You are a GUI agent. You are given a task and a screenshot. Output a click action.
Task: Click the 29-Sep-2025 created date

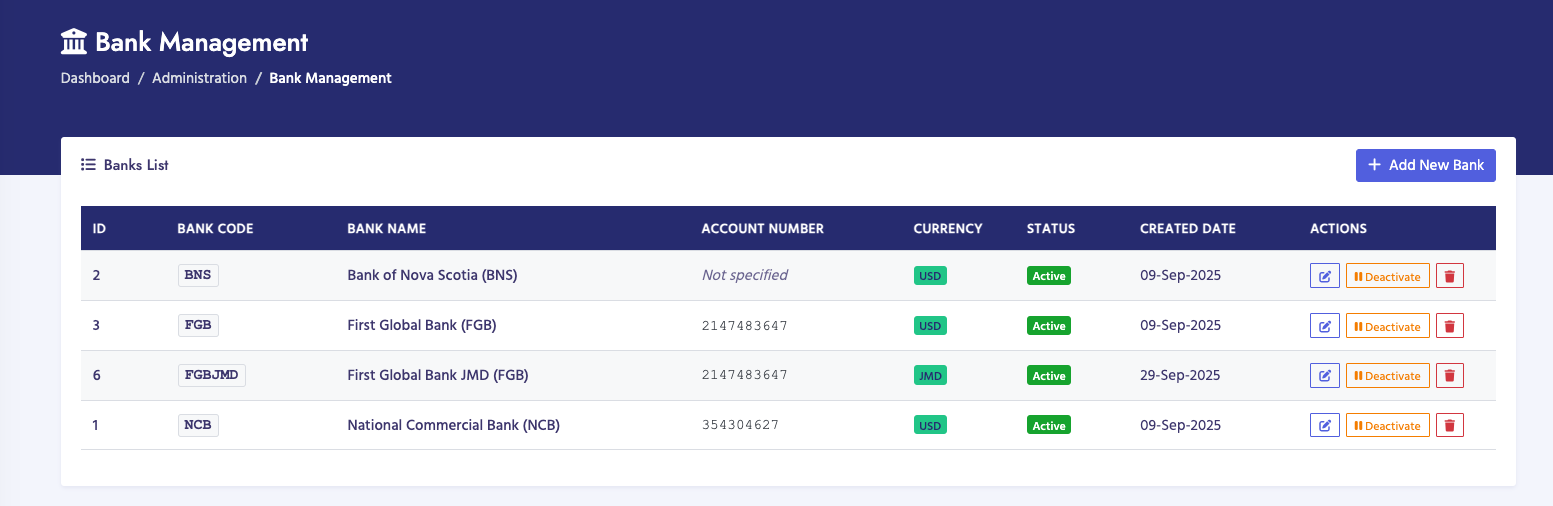coord(1180,375)
